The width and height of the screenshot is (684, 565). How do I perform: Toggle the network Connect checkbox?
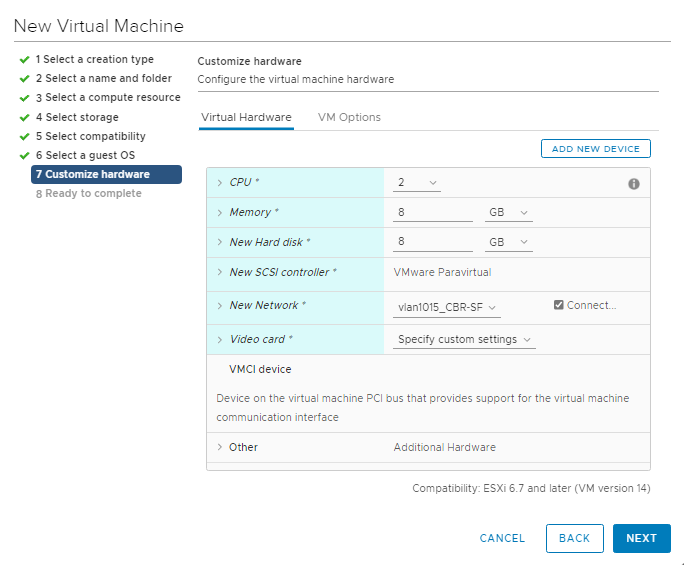pos(559,306)
